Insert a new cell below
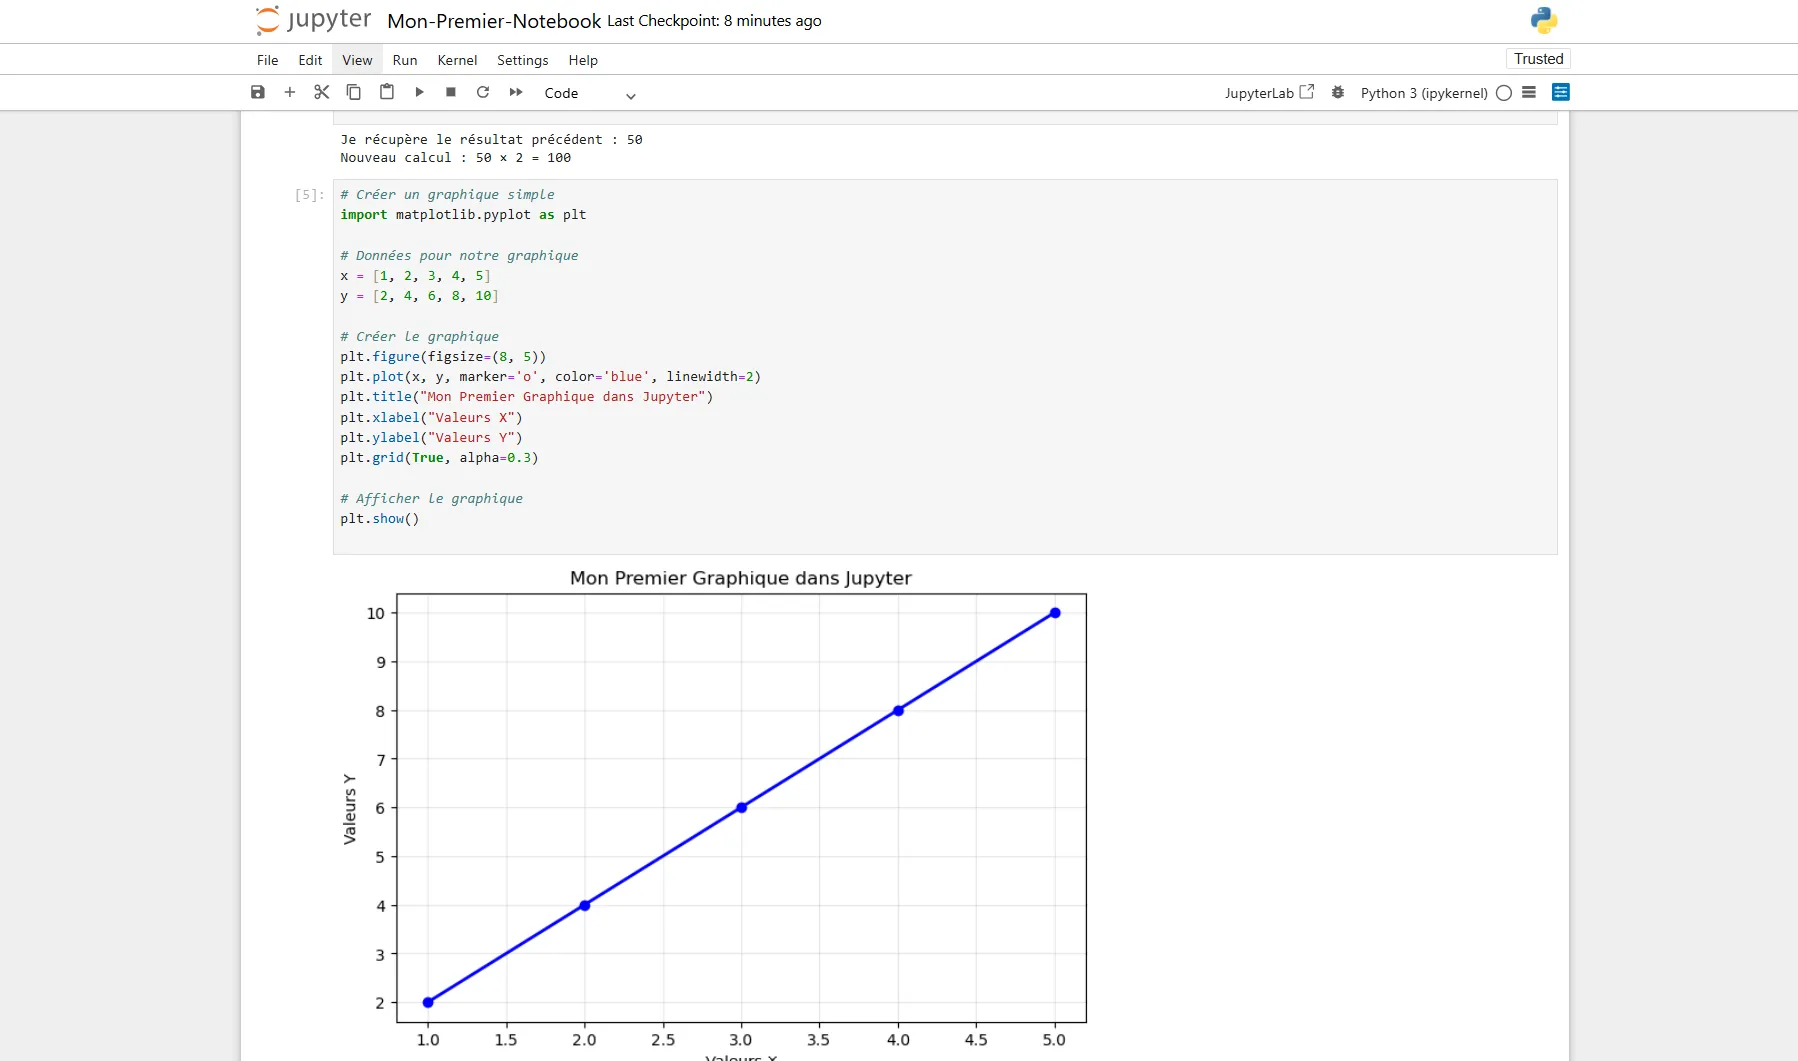This screenshot has width=1798, height=1061. (x=289, y=92)
